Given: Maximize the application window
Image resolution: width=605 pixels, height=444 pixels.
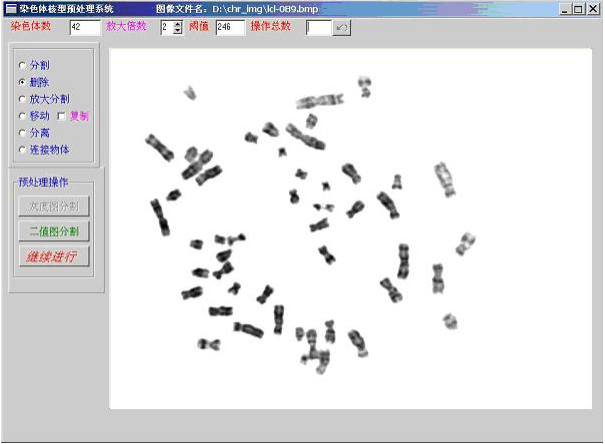Looking at the screenshot, I should coord(579,8).
